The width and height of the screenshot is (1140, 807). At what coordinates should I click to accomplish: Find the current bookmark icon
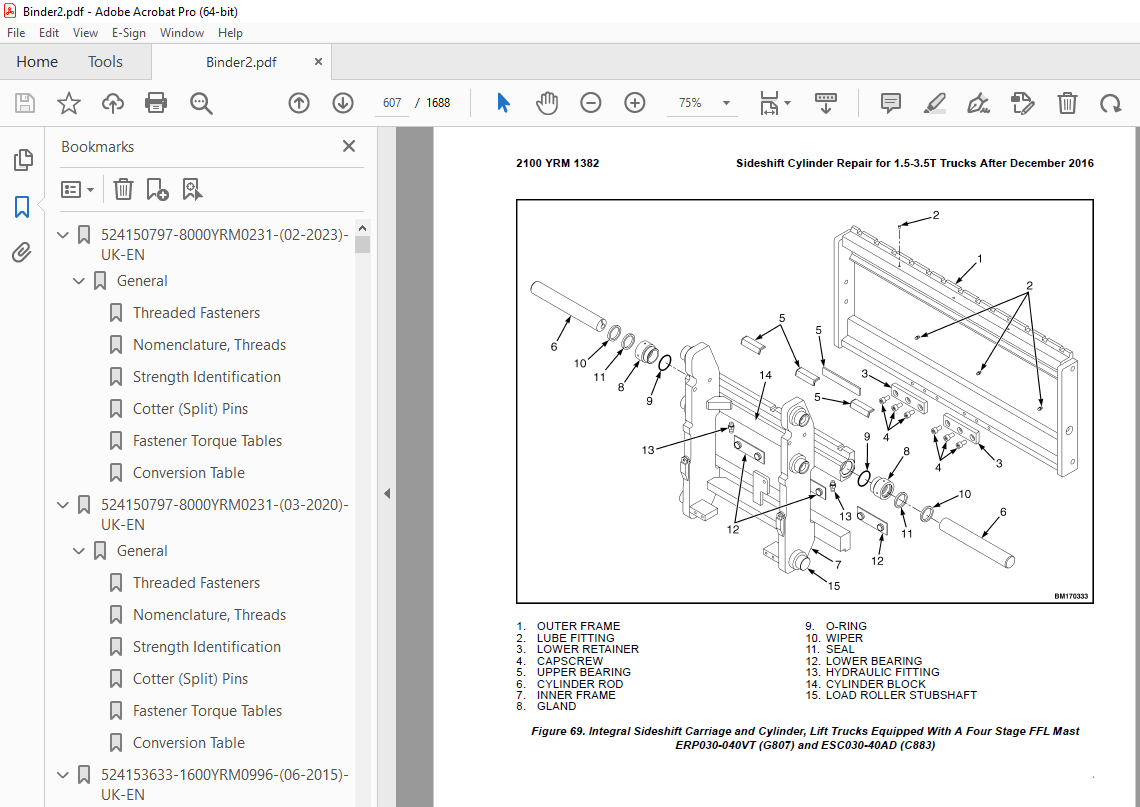tap(192, 190)
